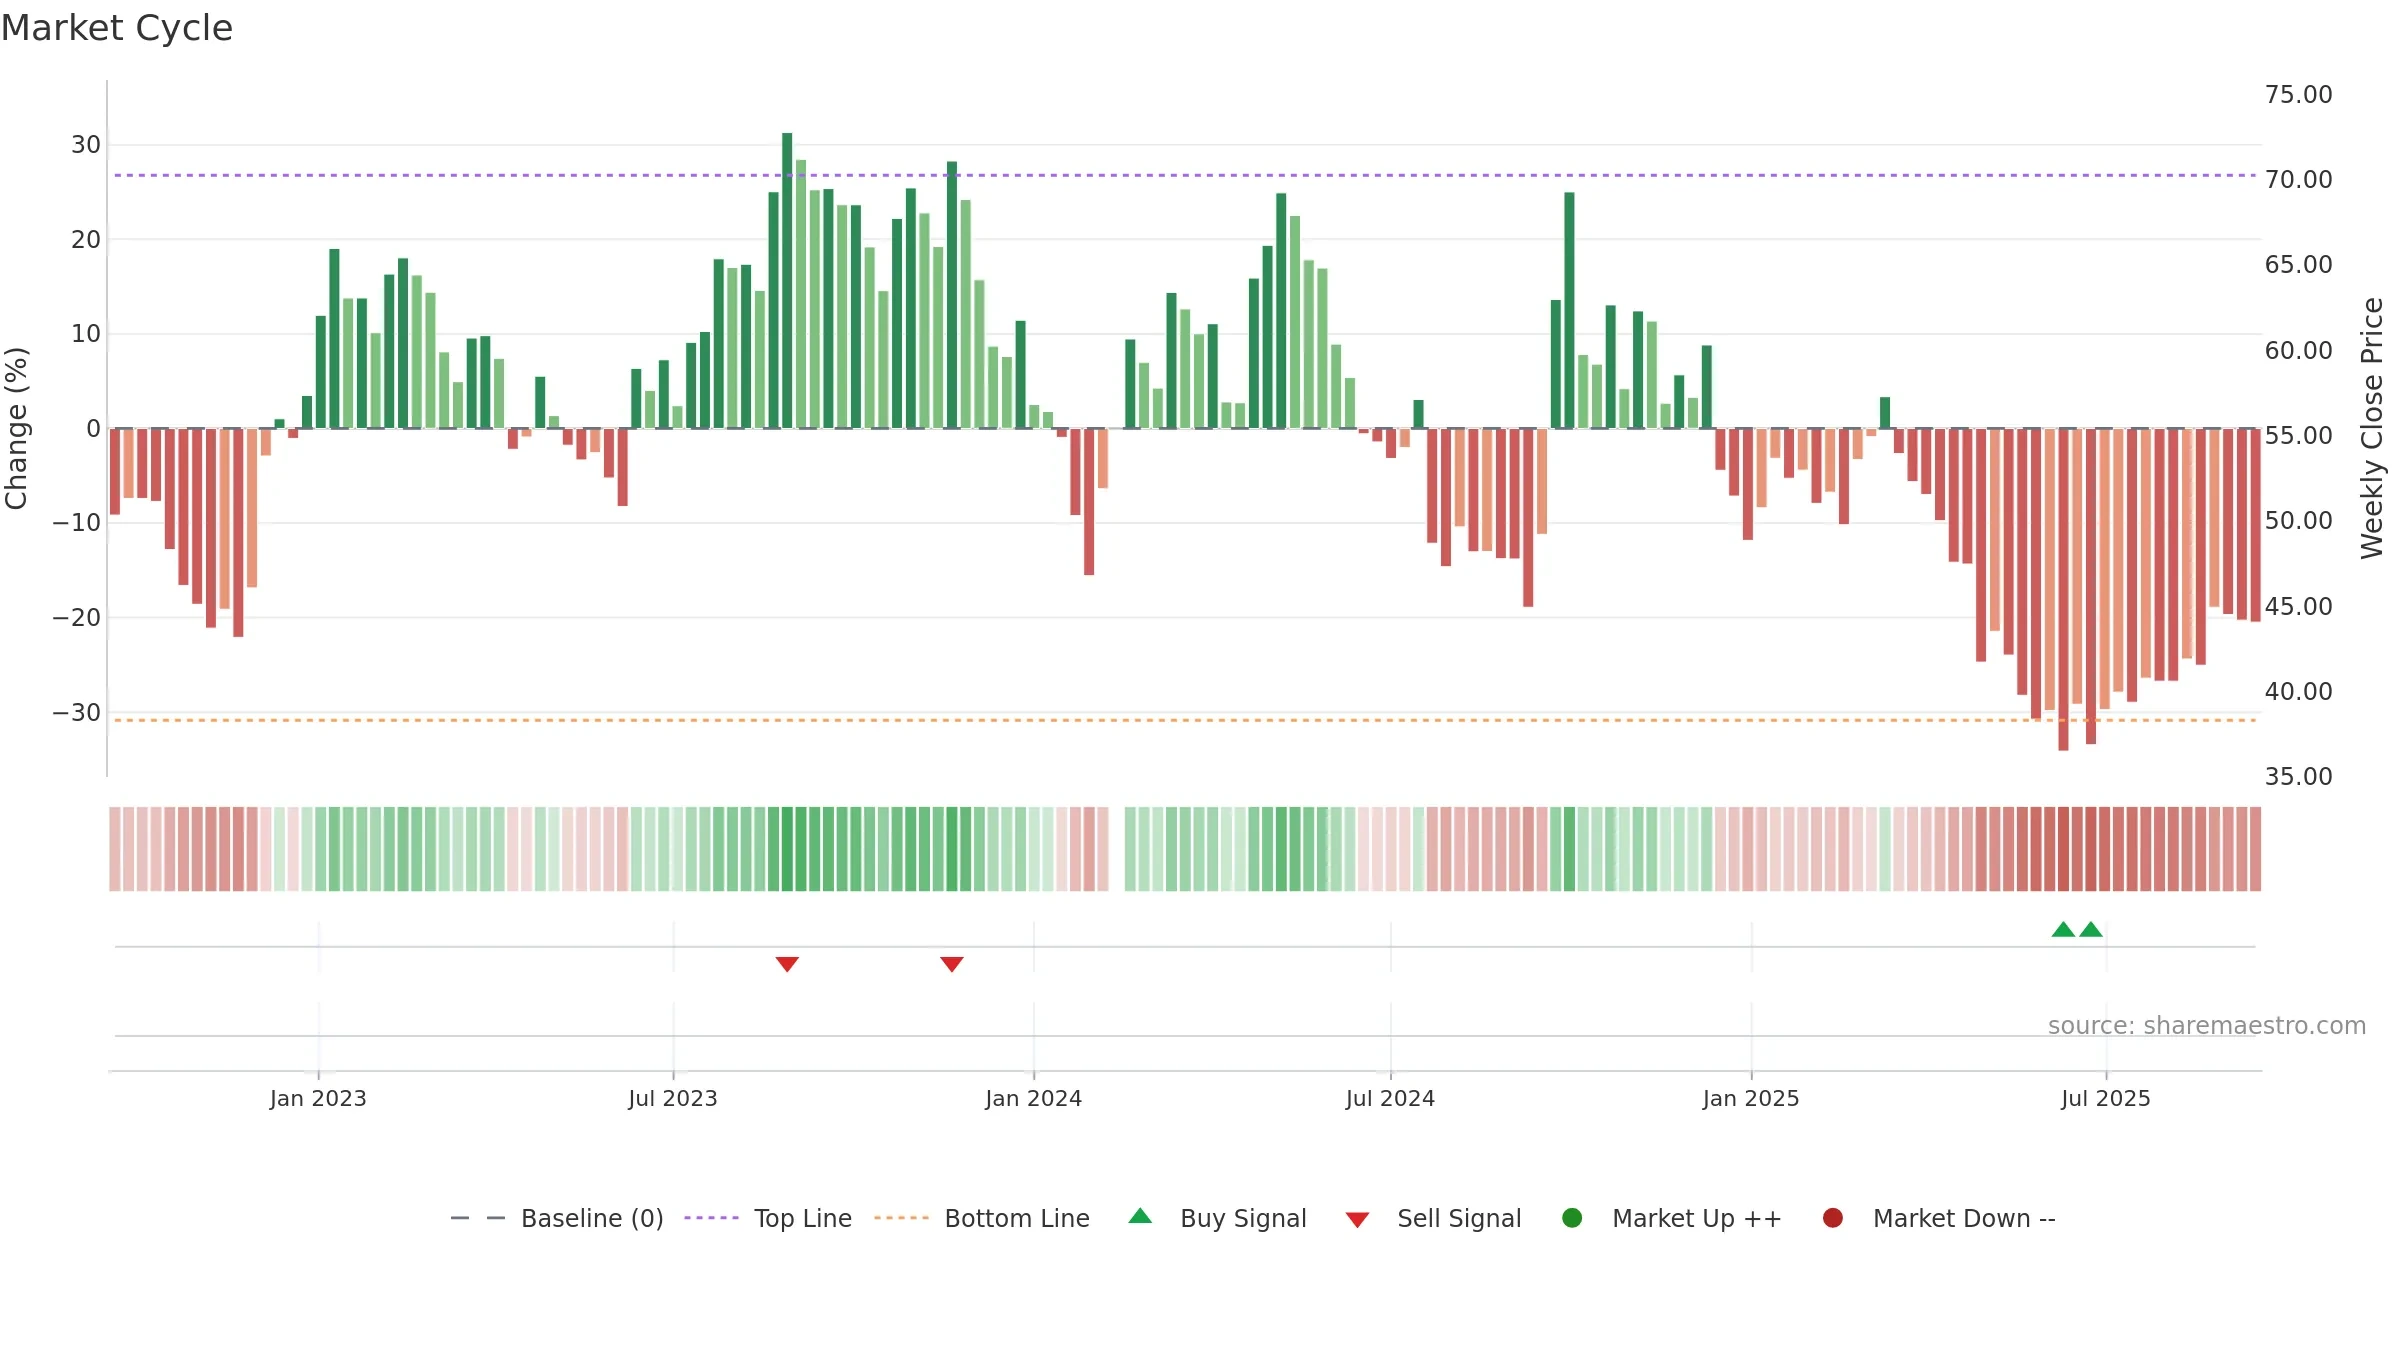Toggle the Sell Signal legend entry
Screen dimensions: 2400x1350
[1433, 1218]
